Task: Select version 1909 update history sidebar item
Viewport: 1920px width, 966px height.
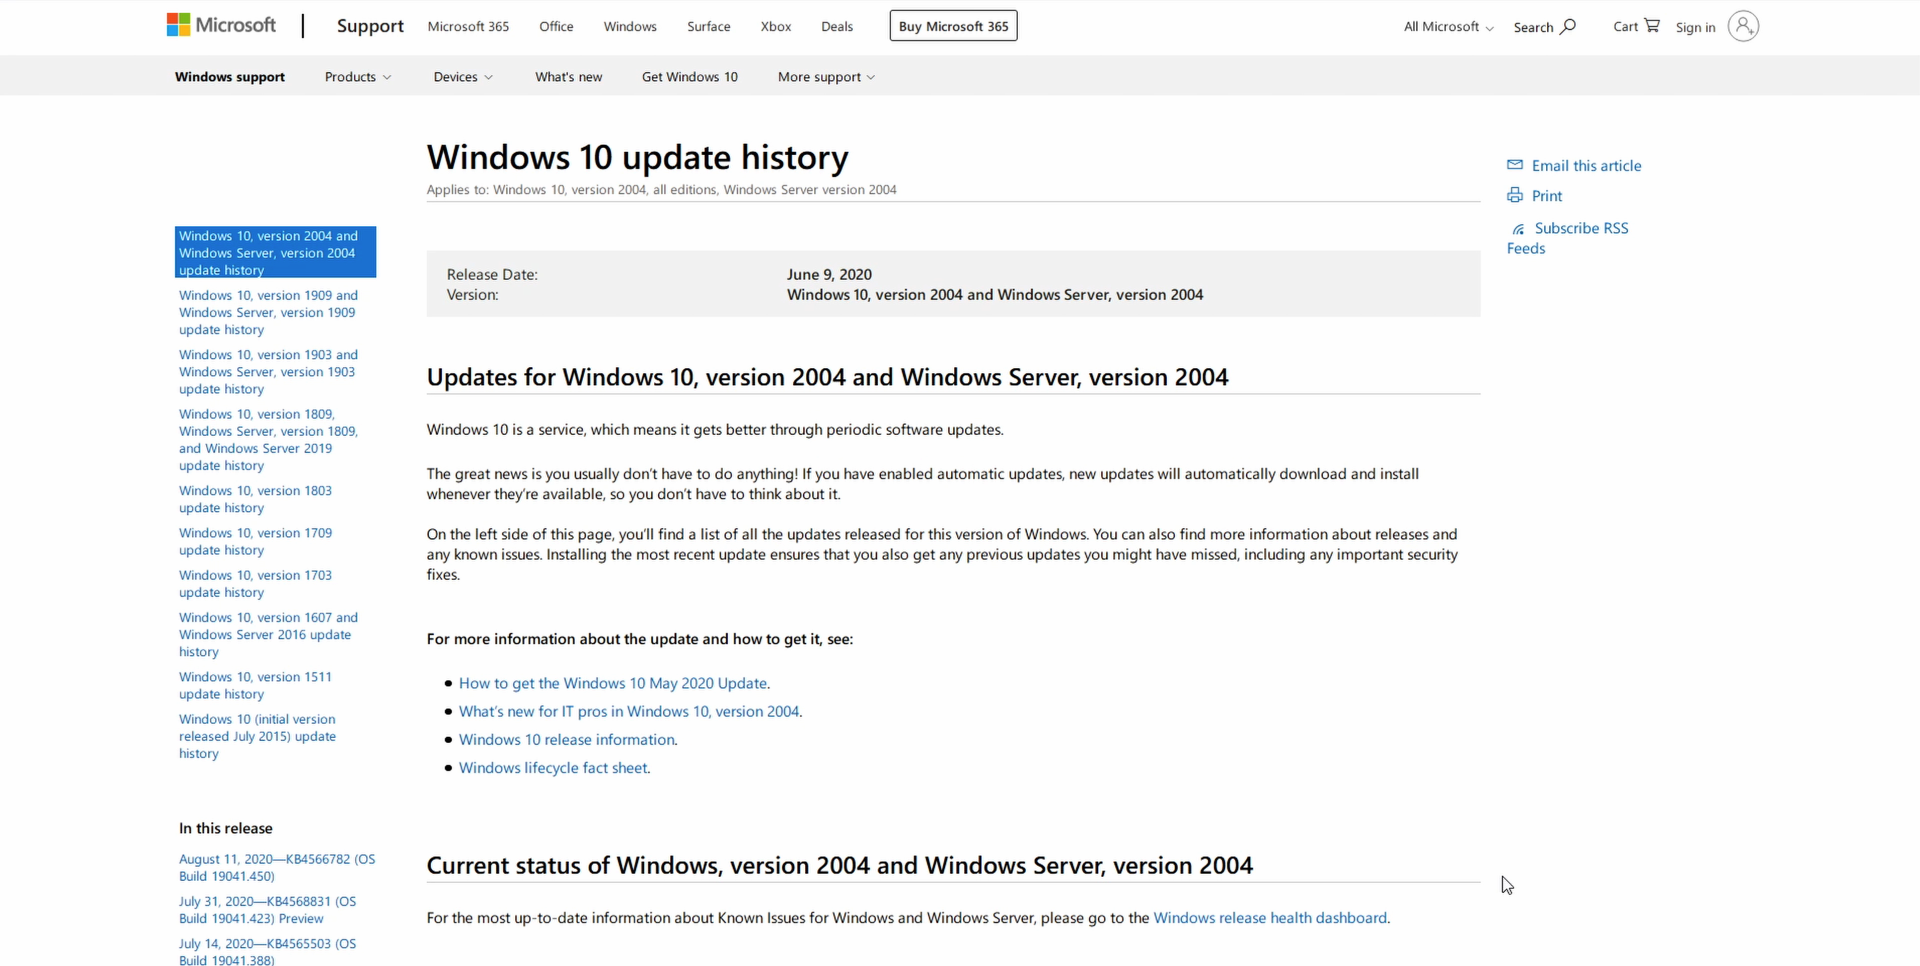Action: pos(268,312)
